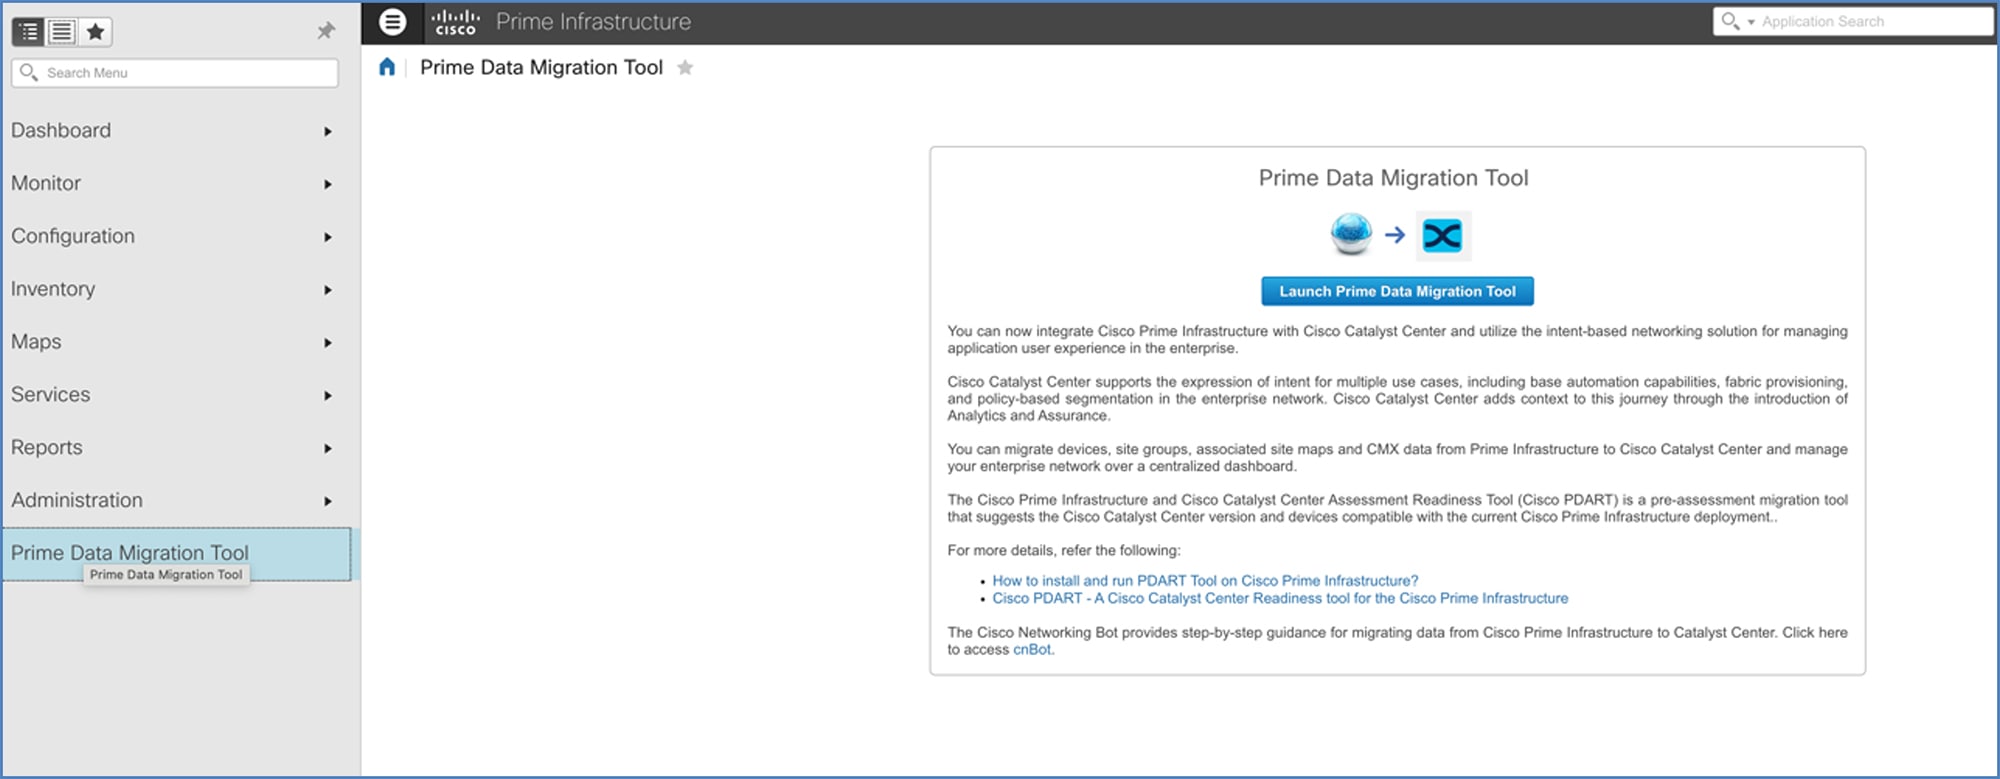
Task: Open the Reports menu item
Action: pyautogui.click(x=47, y=447)
